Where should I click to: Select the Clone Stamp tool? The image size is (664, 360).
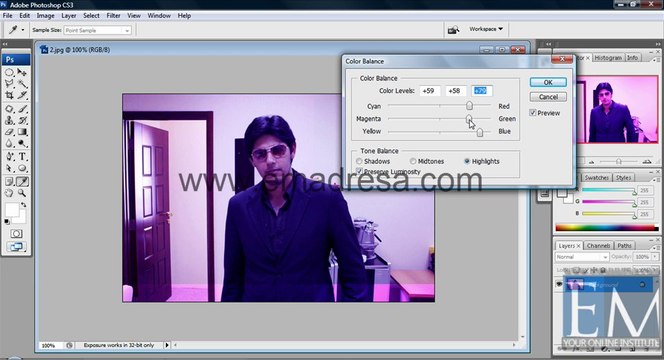pyautogui.click(x=9, y=120)
